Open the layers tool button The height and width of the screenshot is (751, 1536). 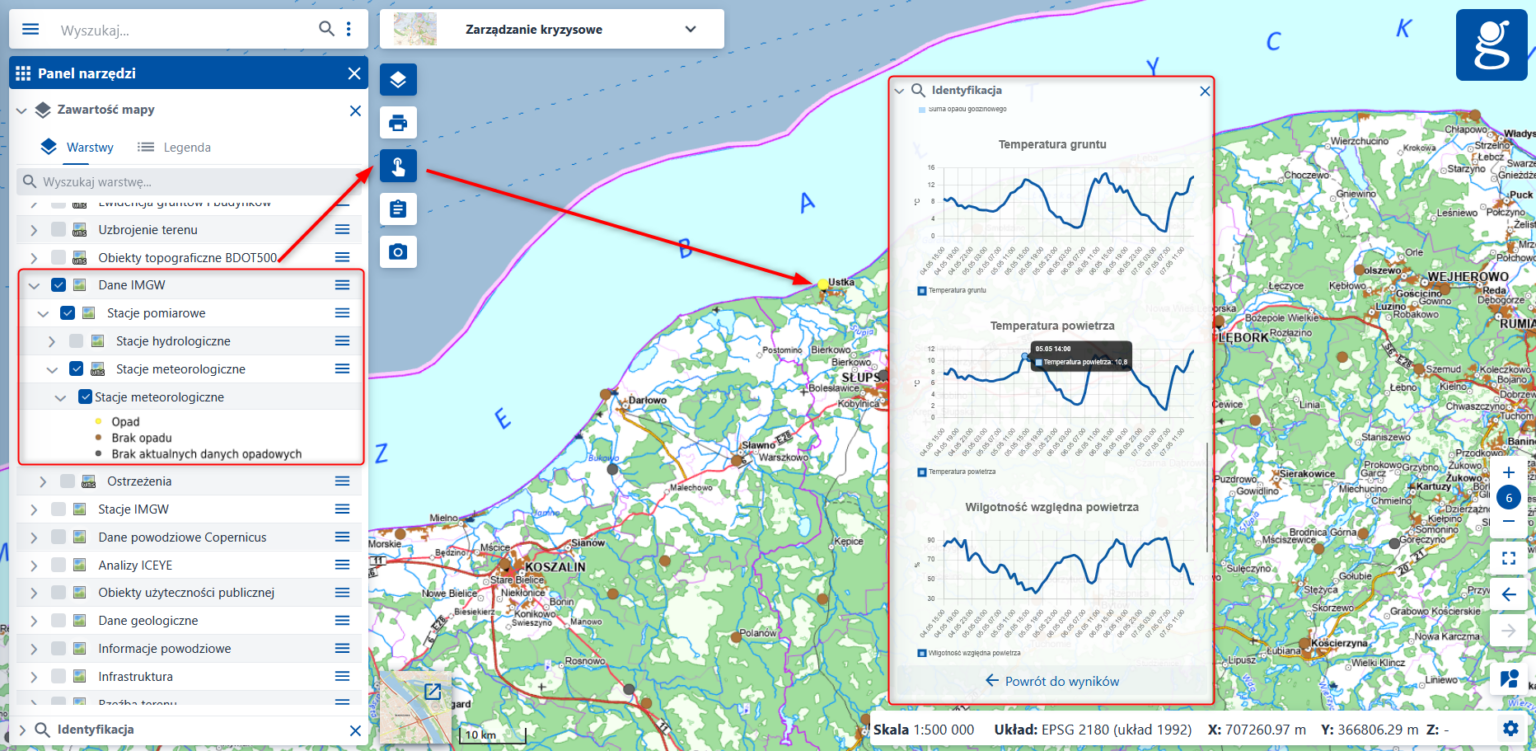(398, 80)
